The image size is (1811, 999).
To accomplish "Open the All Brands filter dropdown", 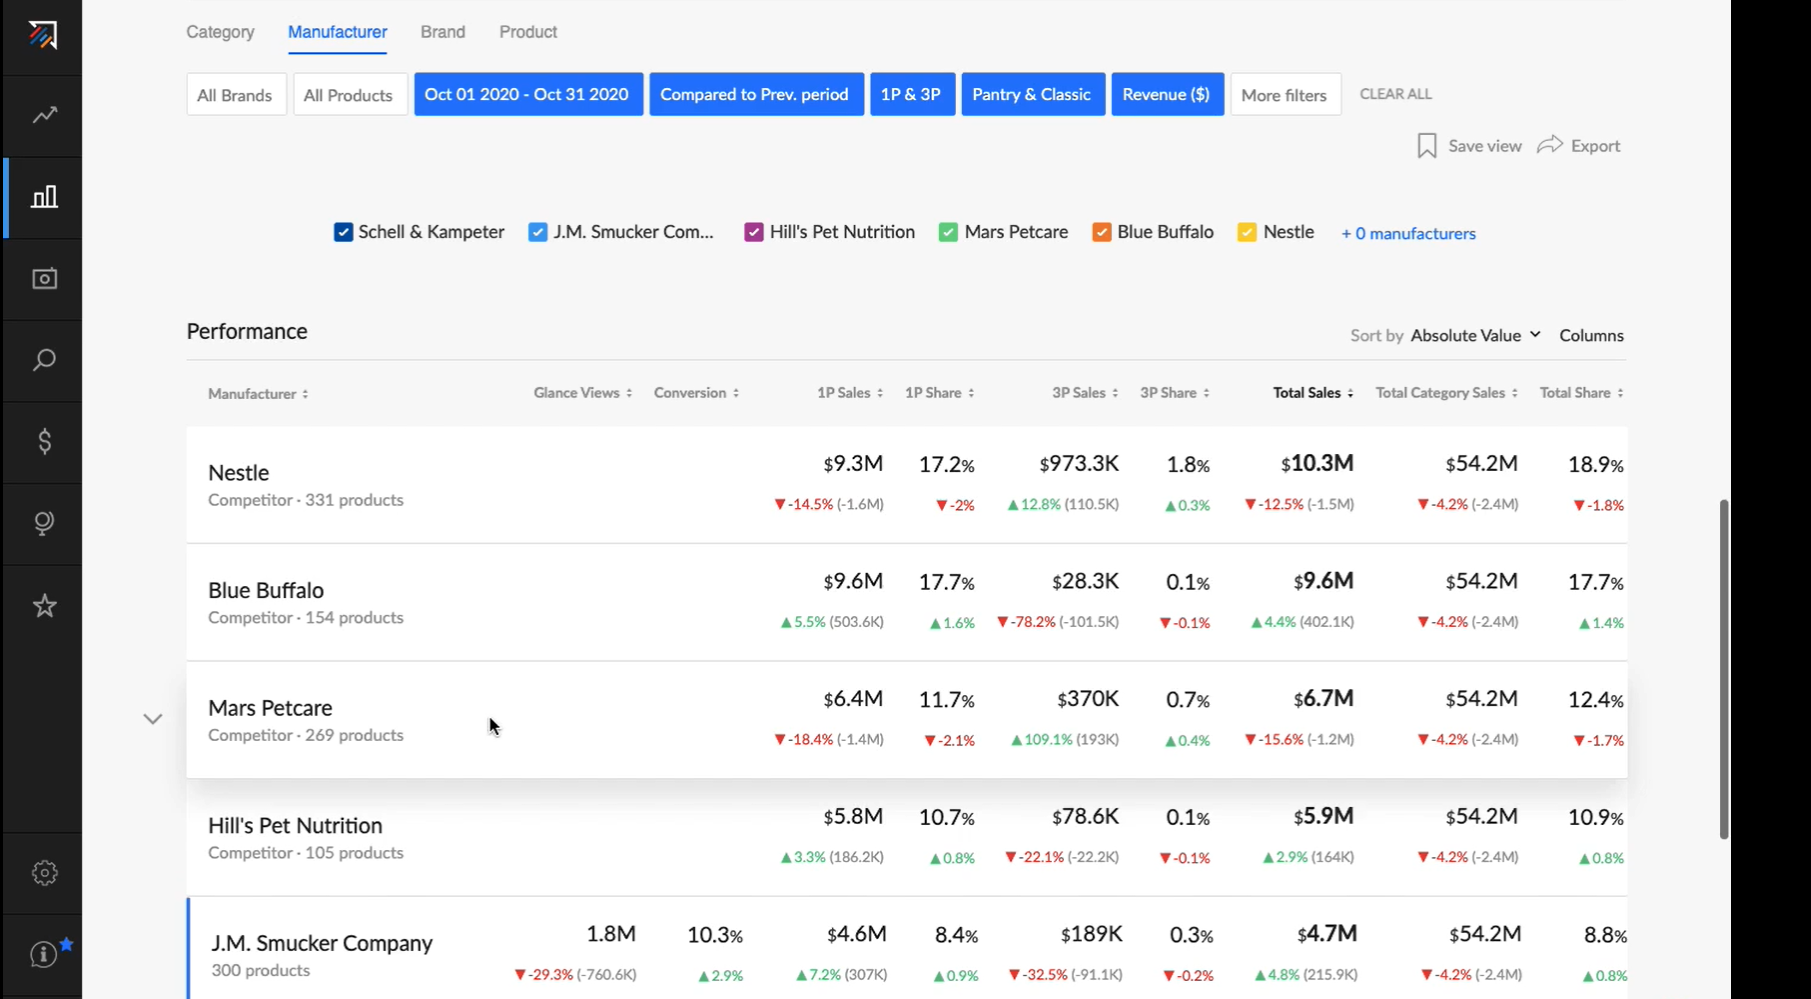I will 235,95.
